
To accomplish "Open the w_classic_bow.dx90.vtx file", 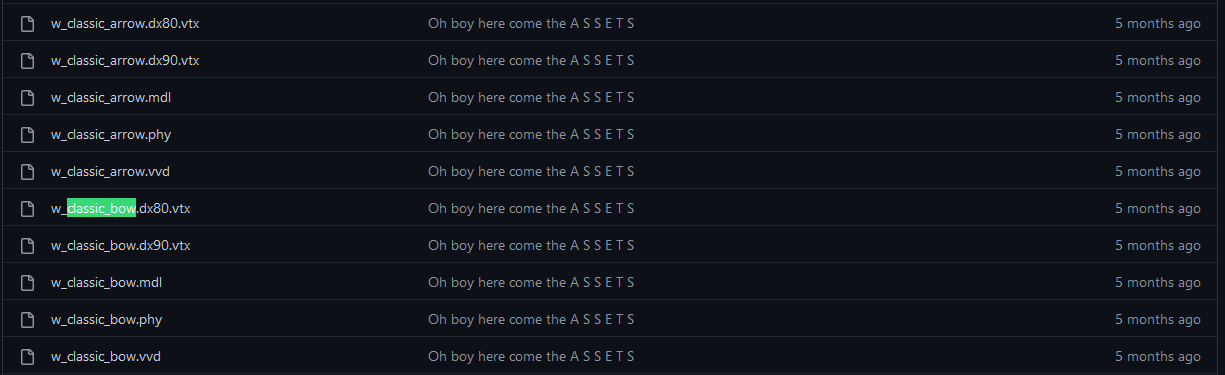I will (121, 245).
